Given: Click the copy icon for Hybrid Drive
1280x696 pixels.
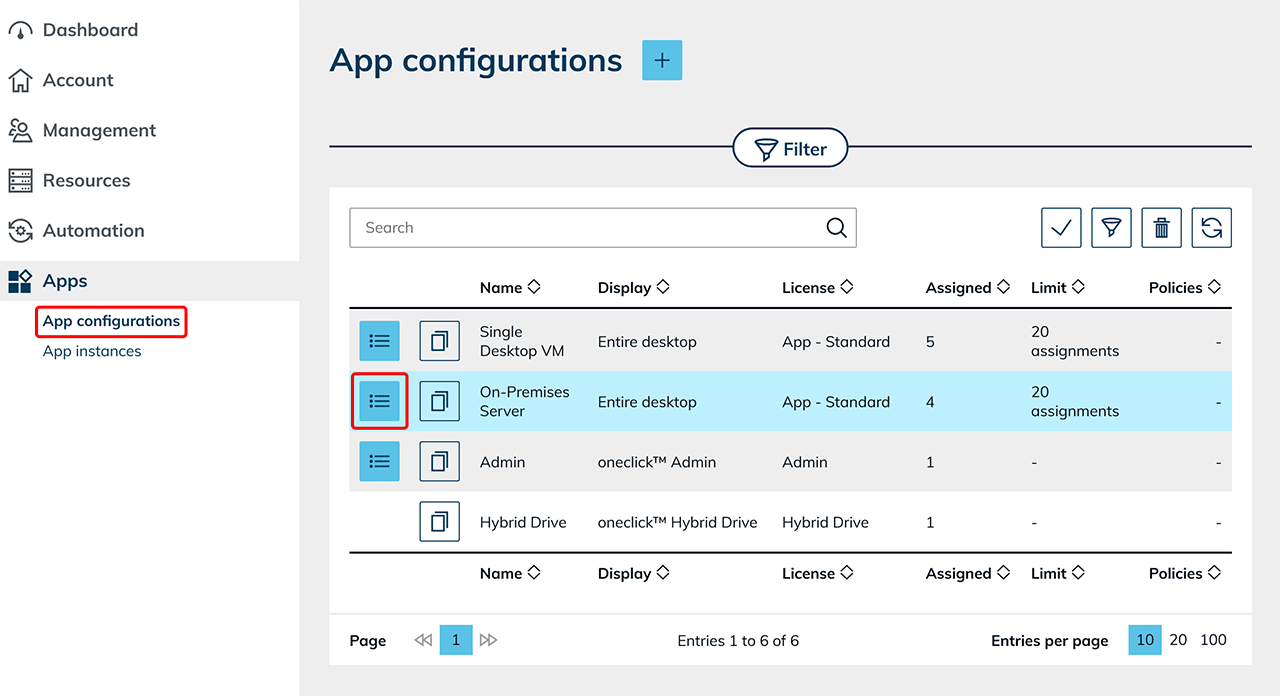Looking at the screenshot, I should (x=439, y=521).
